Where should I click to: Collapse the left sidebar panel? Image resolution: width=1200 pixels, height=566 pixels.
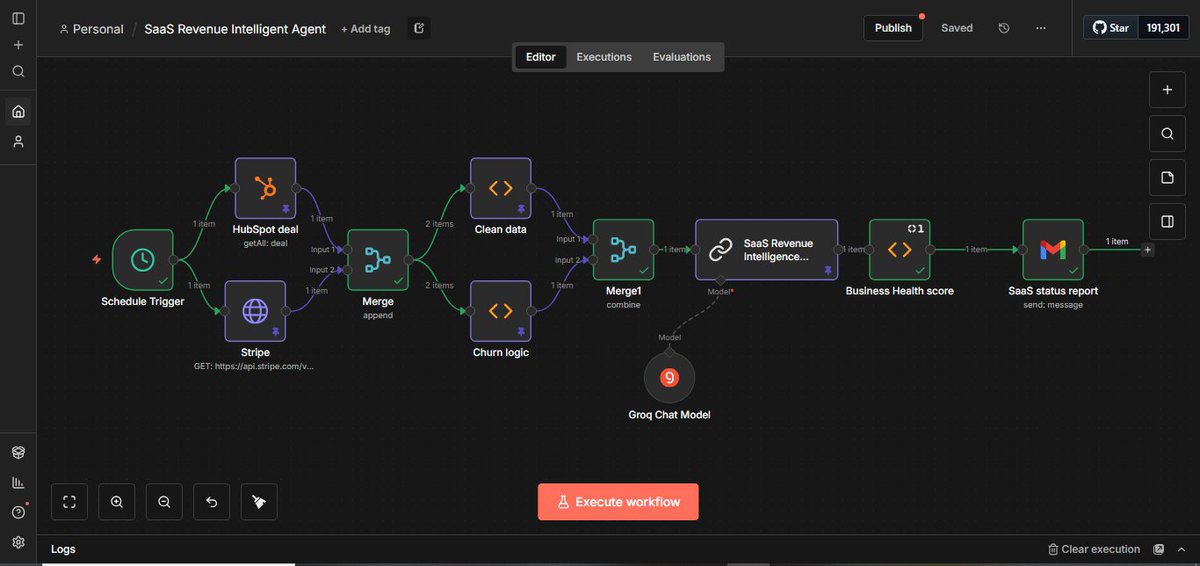coord(18,19)
